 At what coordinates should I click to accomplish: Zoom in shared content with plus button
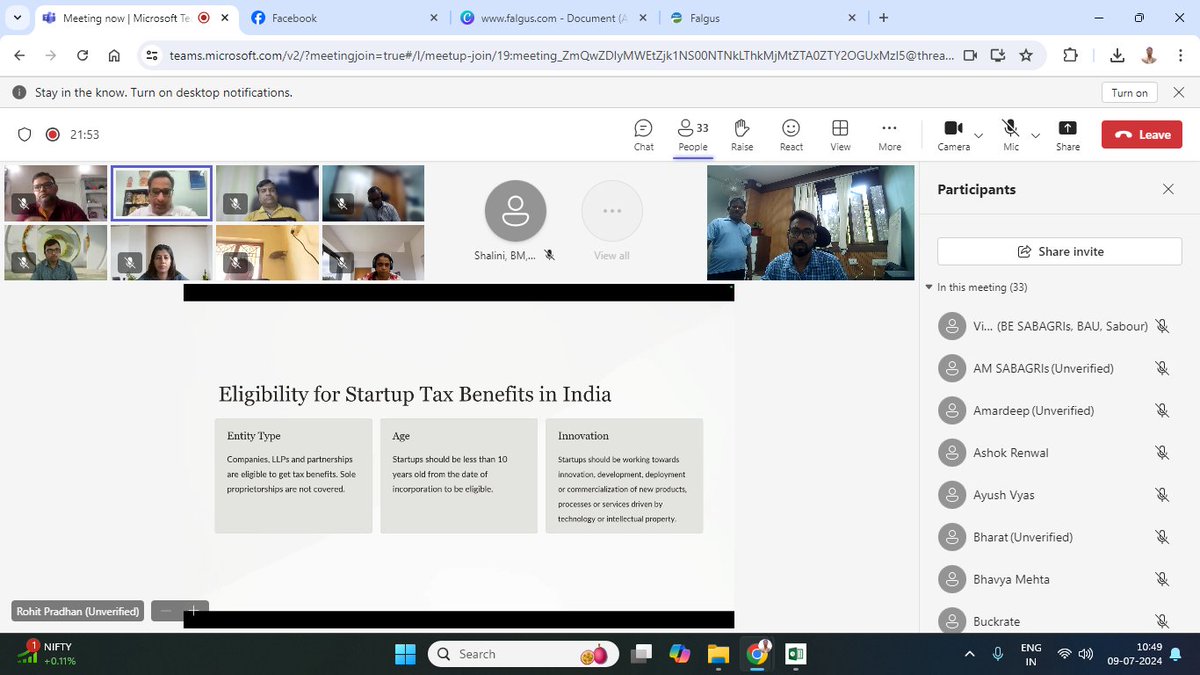click(x=194, y=610)
